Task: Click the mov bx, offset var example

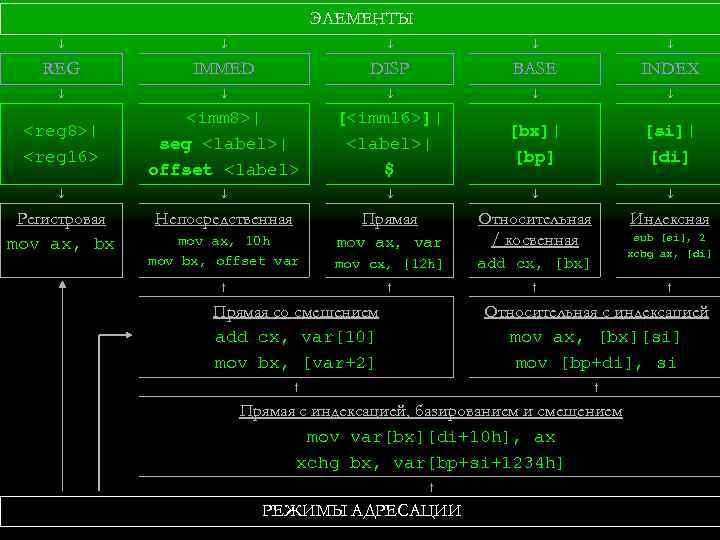Action: [223, 261]
